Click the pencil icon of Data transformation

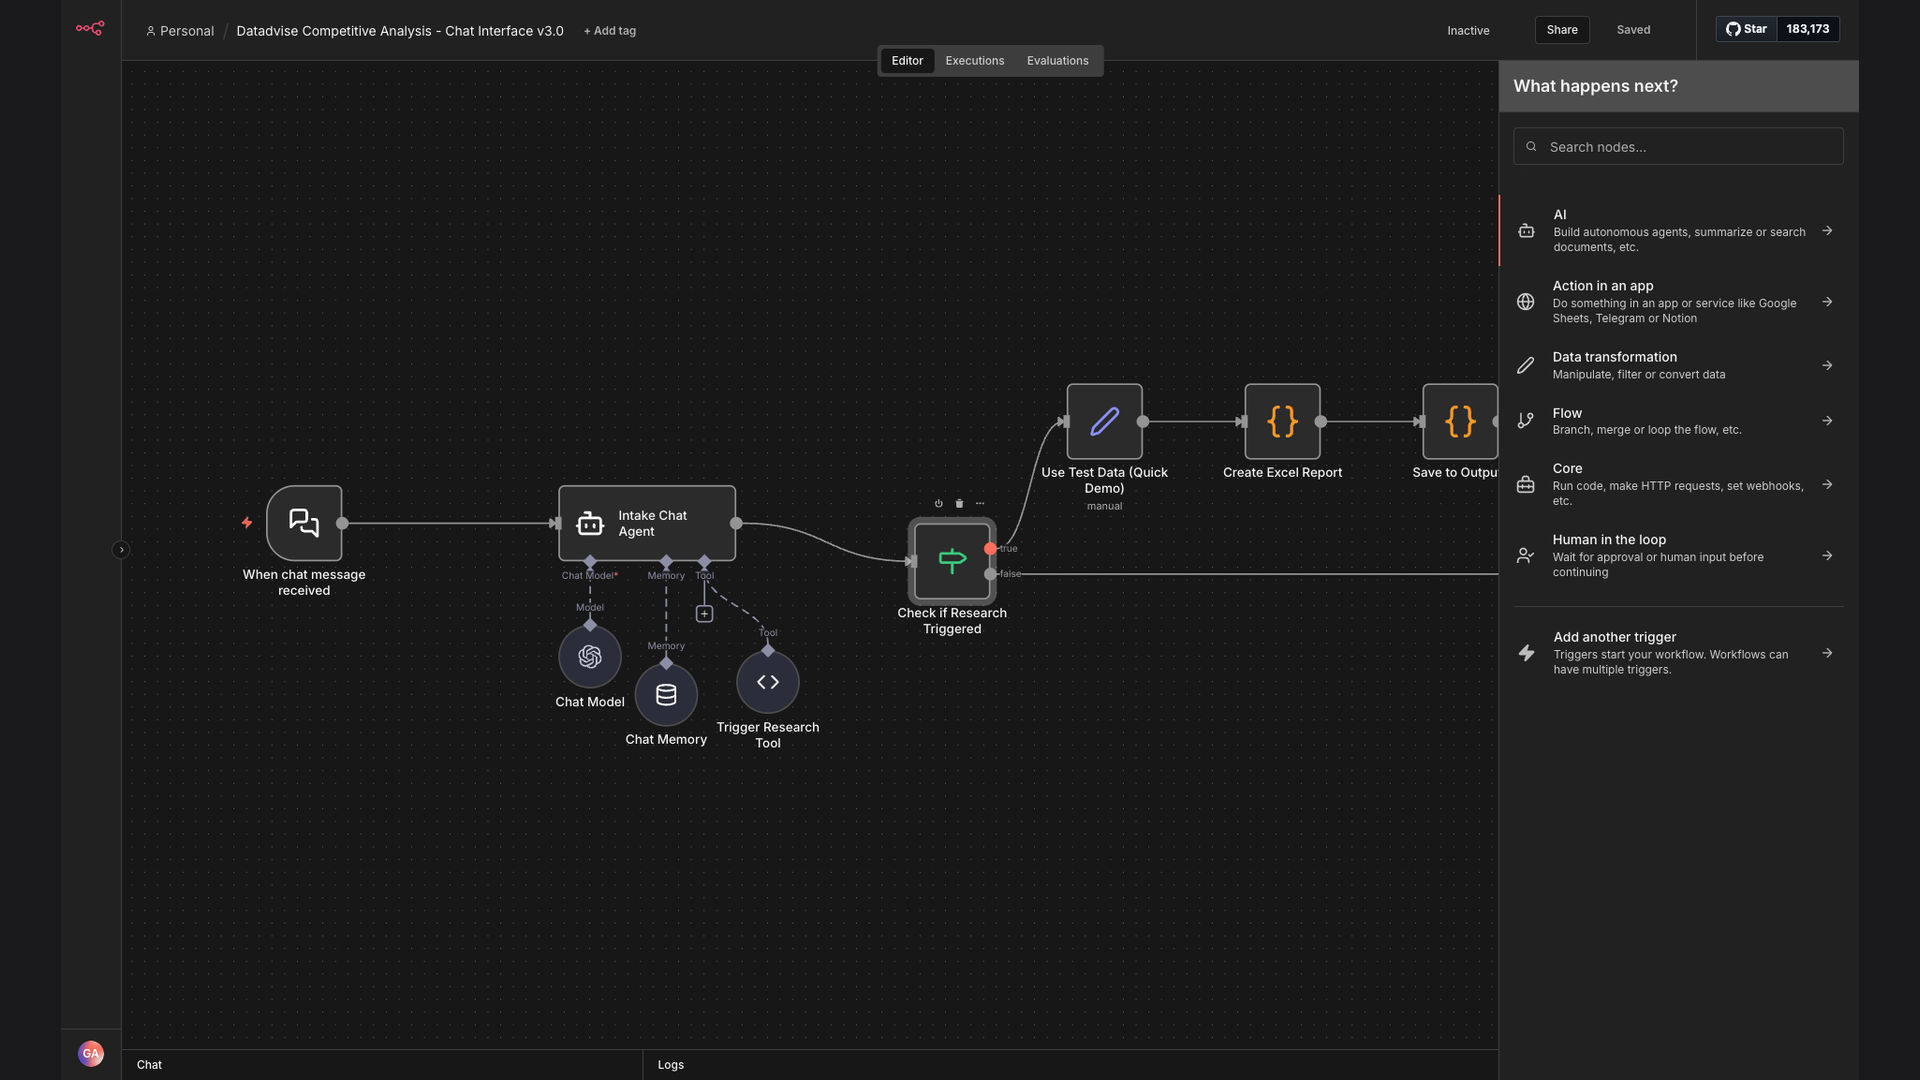tap(1525, 365)
